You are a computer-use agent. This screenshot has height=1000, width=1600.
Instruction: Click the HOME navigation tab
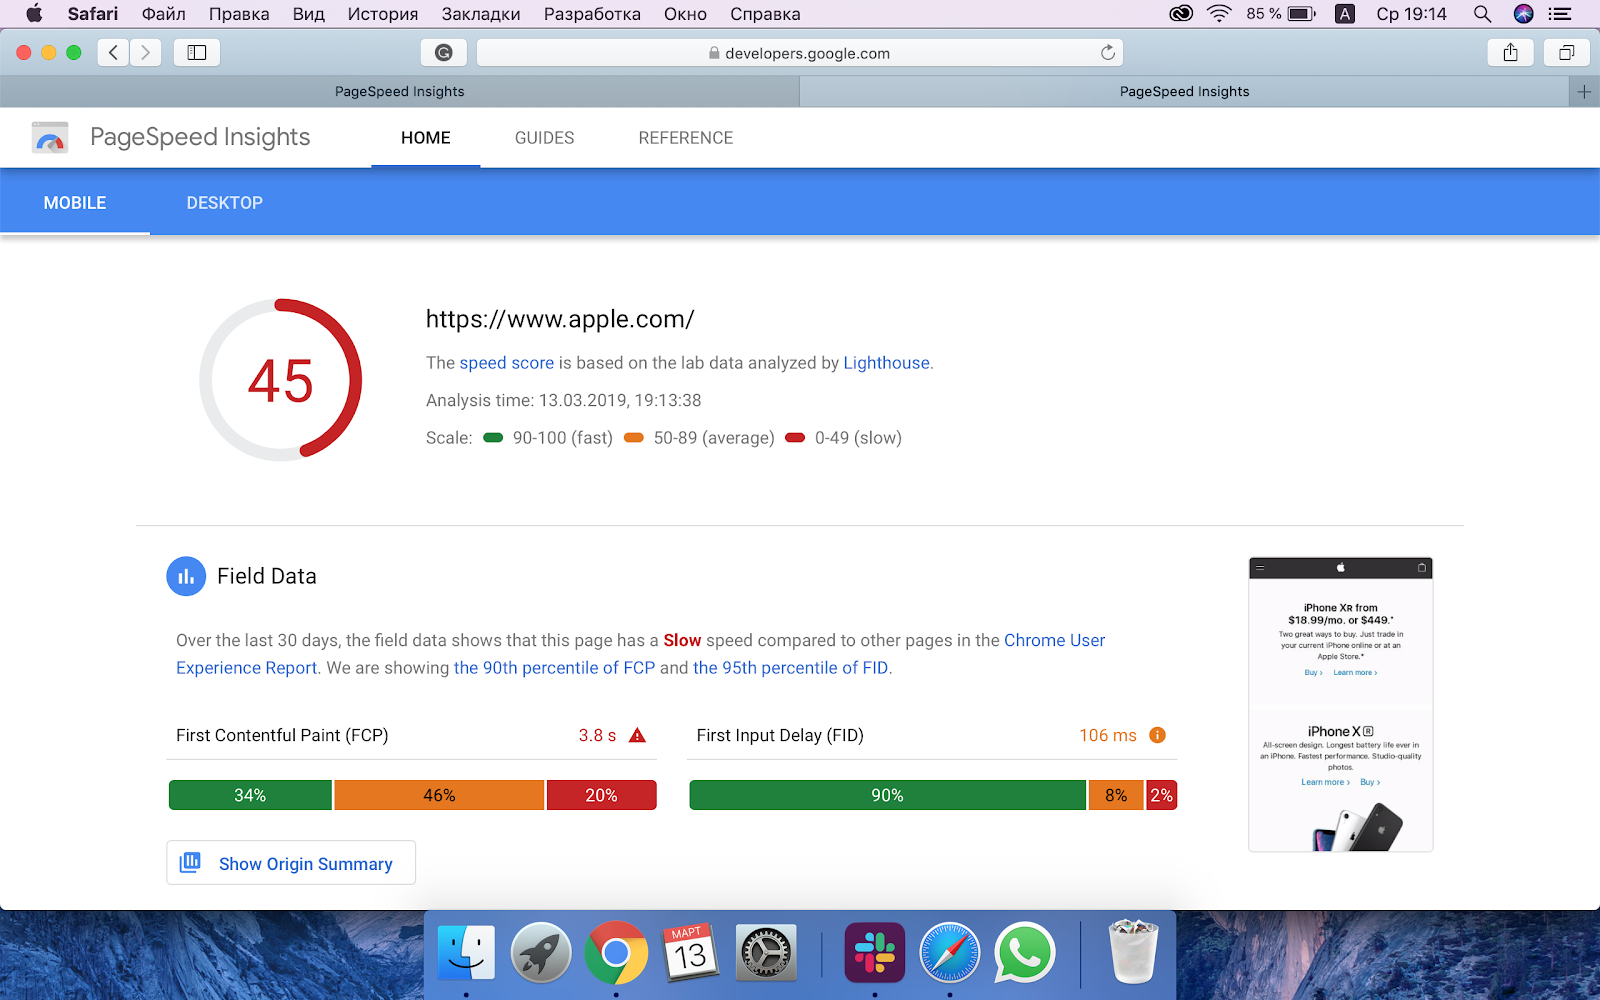point(426,138)
